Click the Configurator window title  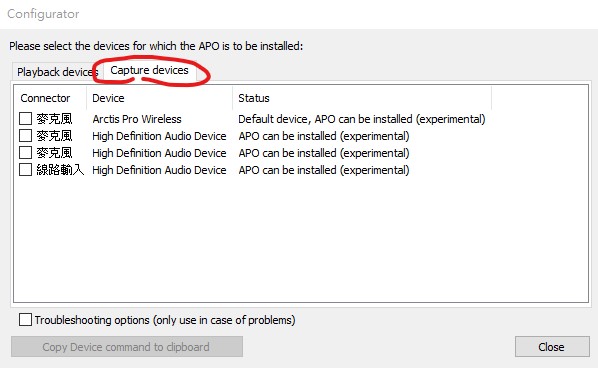43,14
